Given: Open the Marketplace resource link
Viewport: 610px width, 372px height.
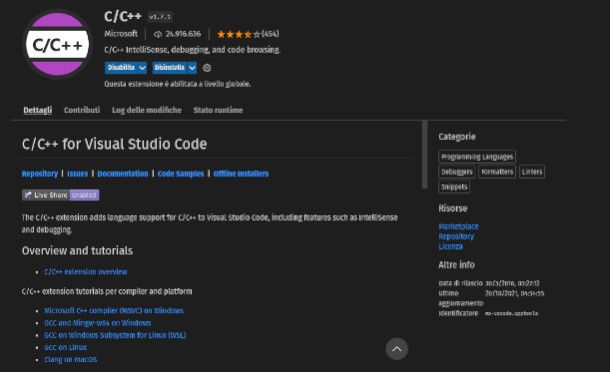Looking at the screenshot, I should point(458,226).
